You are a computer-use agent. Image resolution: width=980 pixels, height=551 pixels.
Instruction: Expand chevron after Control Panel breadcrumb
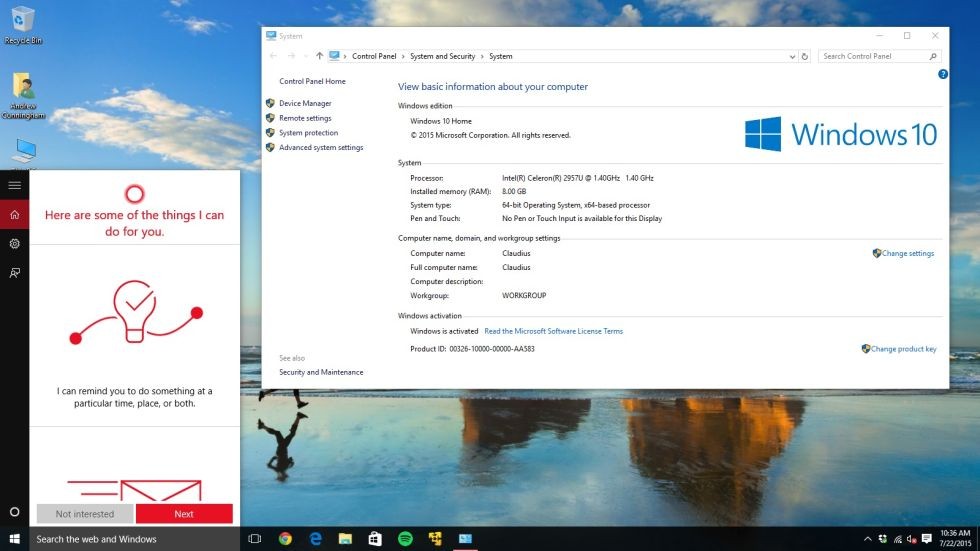[x=403, y=56]
